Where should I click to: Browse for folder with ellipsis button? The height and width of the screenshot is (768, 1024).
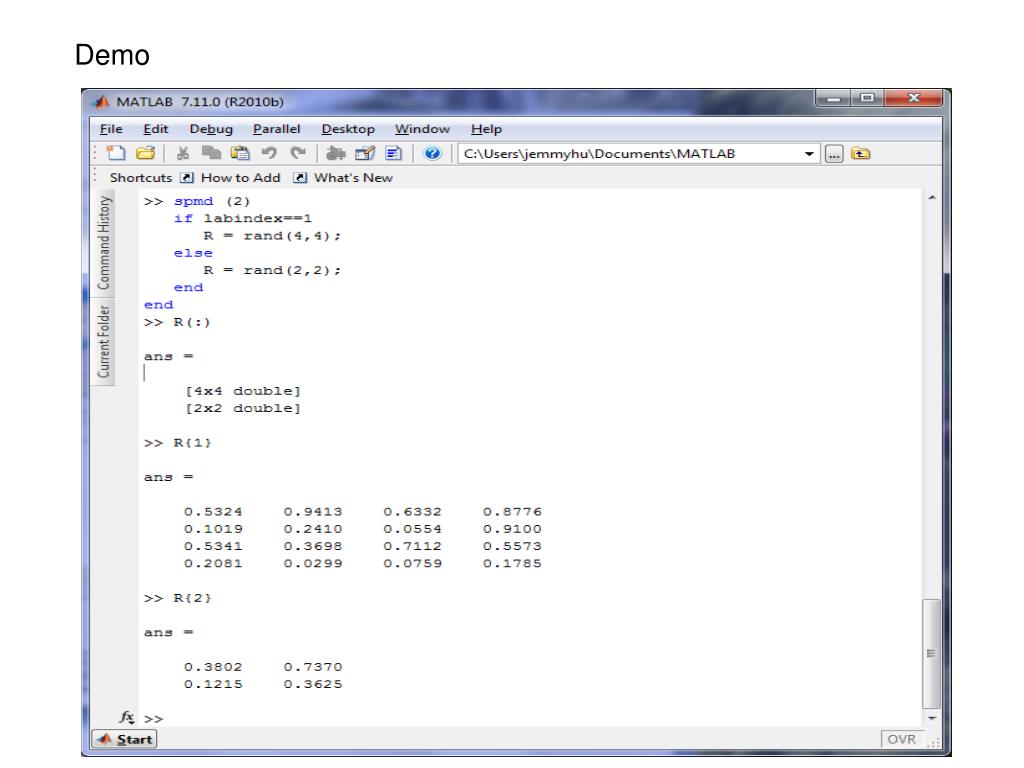click(x=835, y=155)
